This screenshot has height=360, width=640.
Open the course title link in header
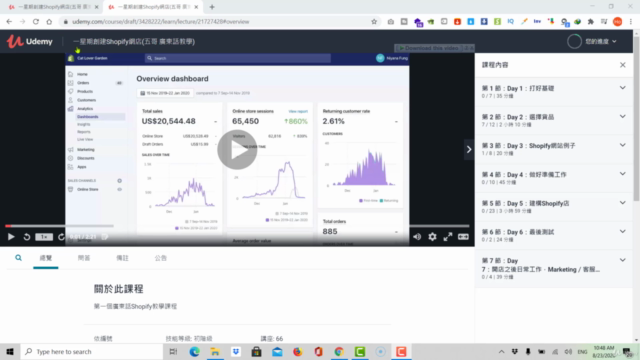click(x=134, y=41)
